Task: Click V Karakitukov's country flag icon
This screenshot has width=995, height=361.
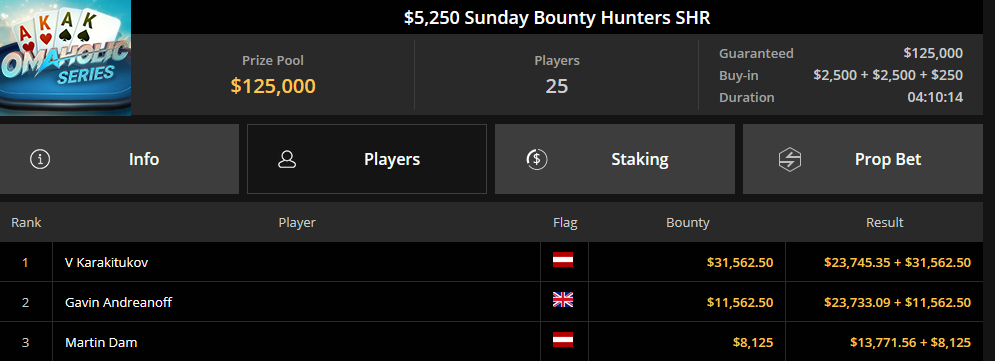Action: [x=563, y=259]
